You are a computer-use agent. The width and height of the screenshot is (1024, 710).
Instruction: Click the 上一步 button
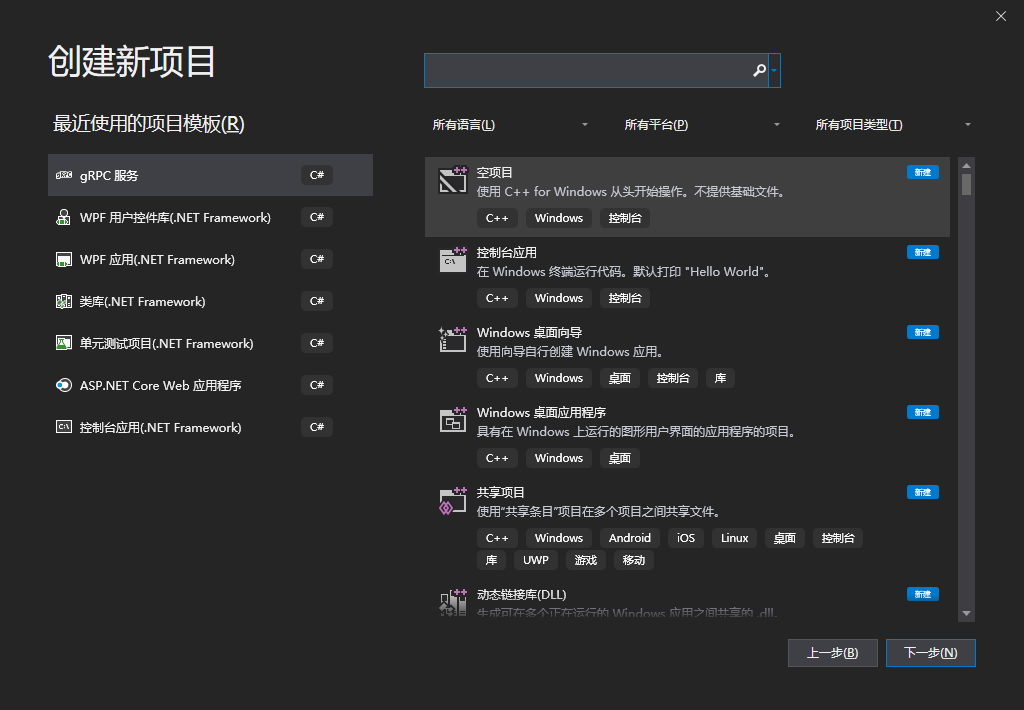coord(833,652)
